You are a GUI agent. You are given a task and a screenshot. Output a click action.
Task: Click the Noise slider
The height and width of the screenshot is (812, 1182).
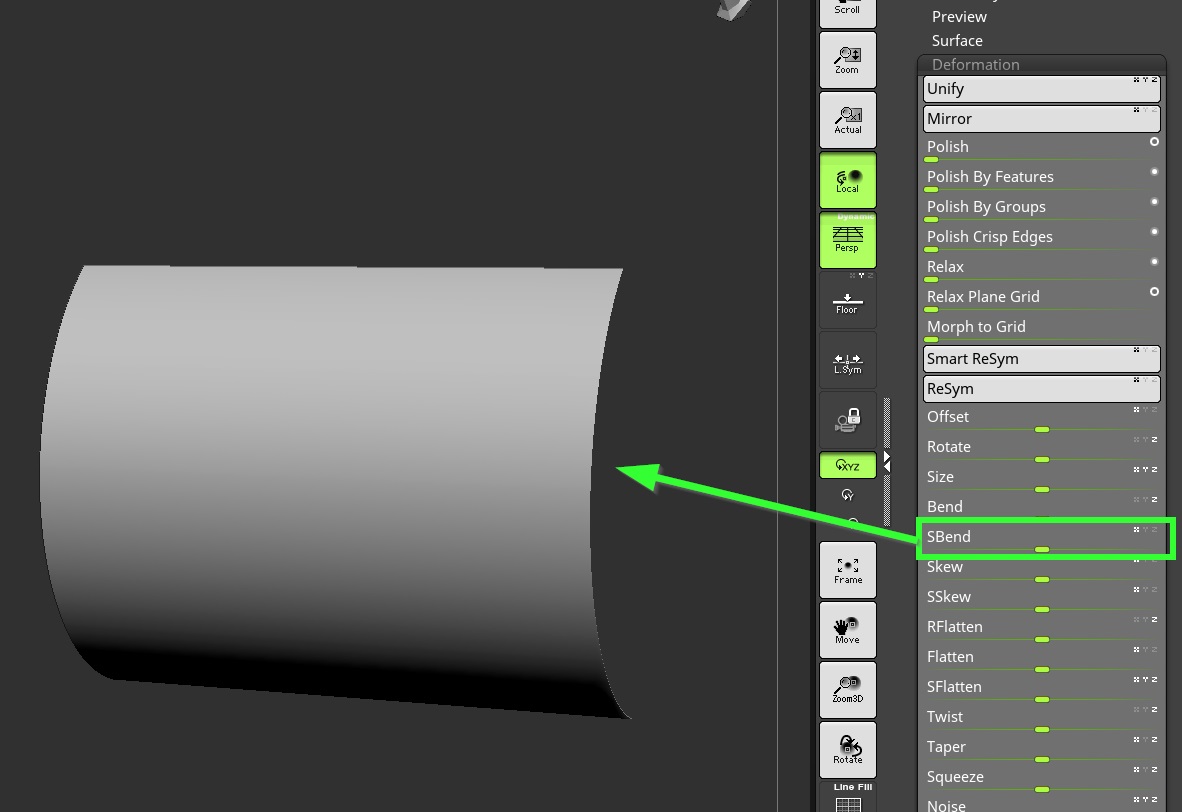point(1042,804)
